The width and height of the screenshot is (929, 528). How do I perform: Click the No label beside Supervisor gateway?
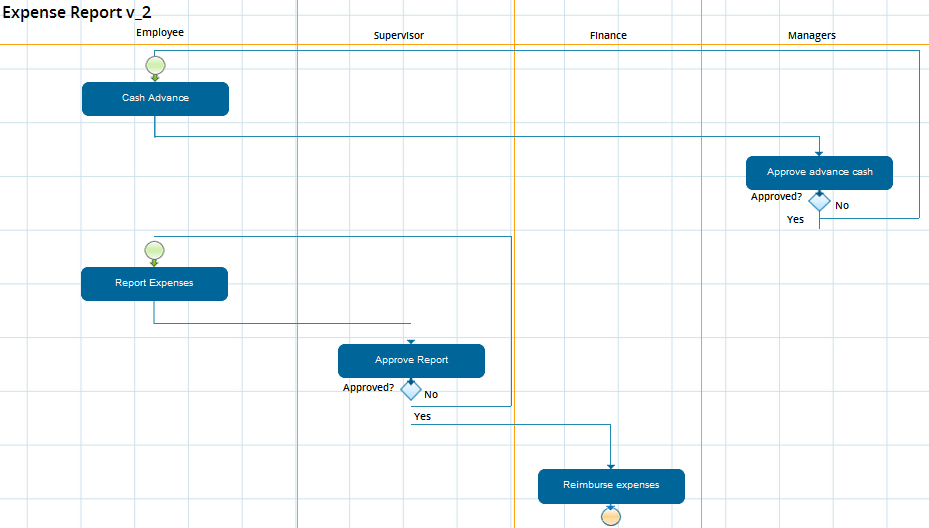[x=431, y=395]
